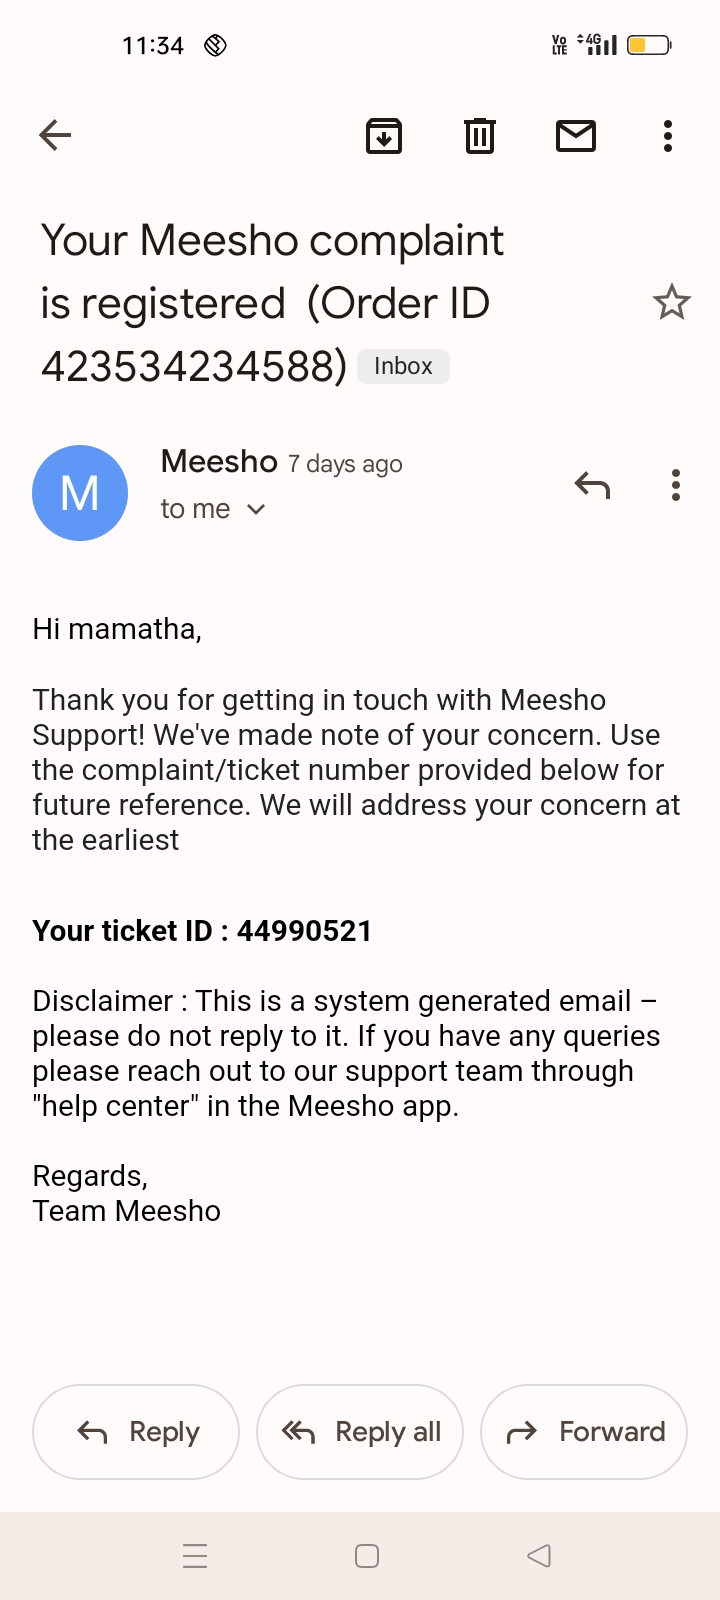Open recent apps from navigation bar
The image size is (720, 1600).
click(195, 1556)
